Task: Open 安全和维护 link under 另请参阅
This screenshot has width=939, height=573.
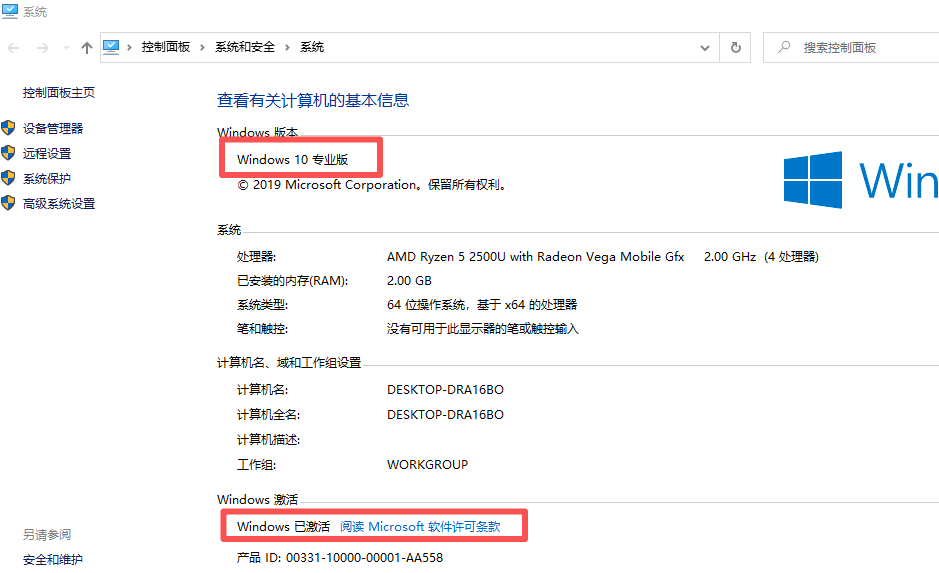Action: 53,559
